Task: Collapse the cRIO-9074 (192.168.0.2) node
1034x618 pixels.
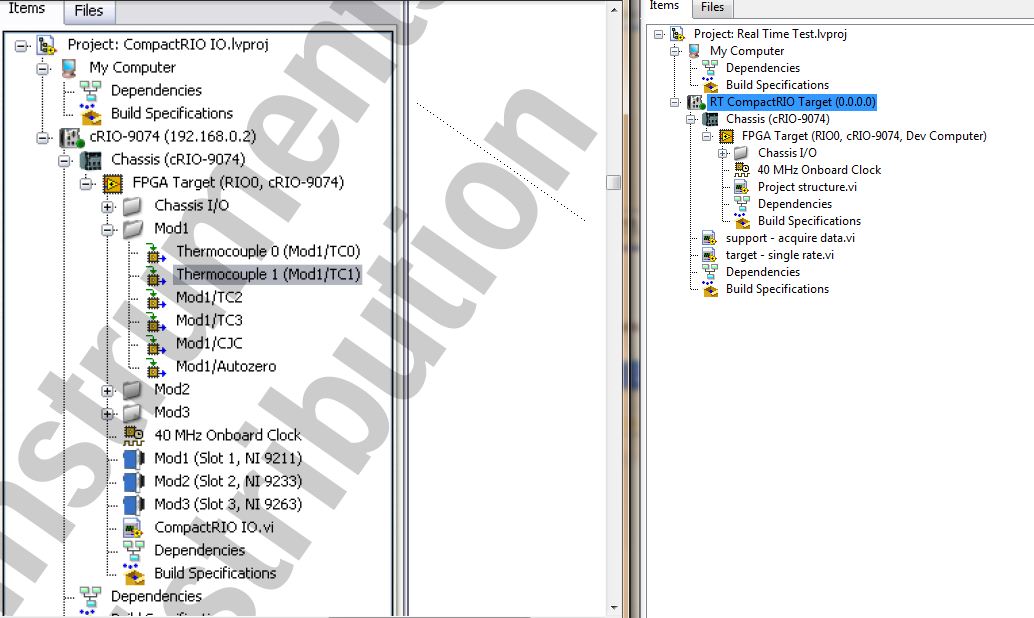Action: click(43, 138)
